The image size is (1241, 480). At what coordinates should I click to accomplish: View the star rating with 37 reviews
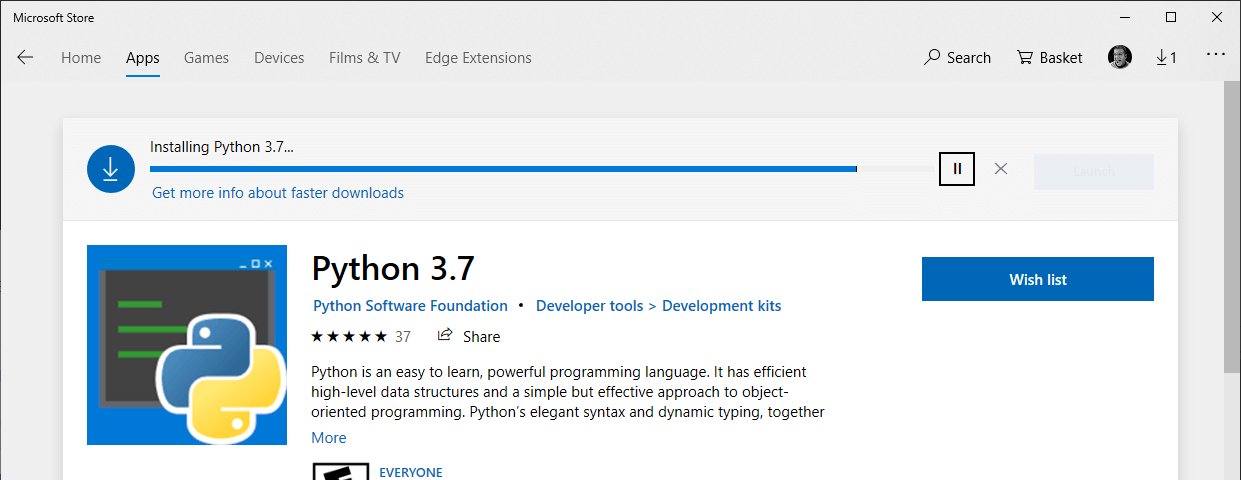[x=361, y=336]
